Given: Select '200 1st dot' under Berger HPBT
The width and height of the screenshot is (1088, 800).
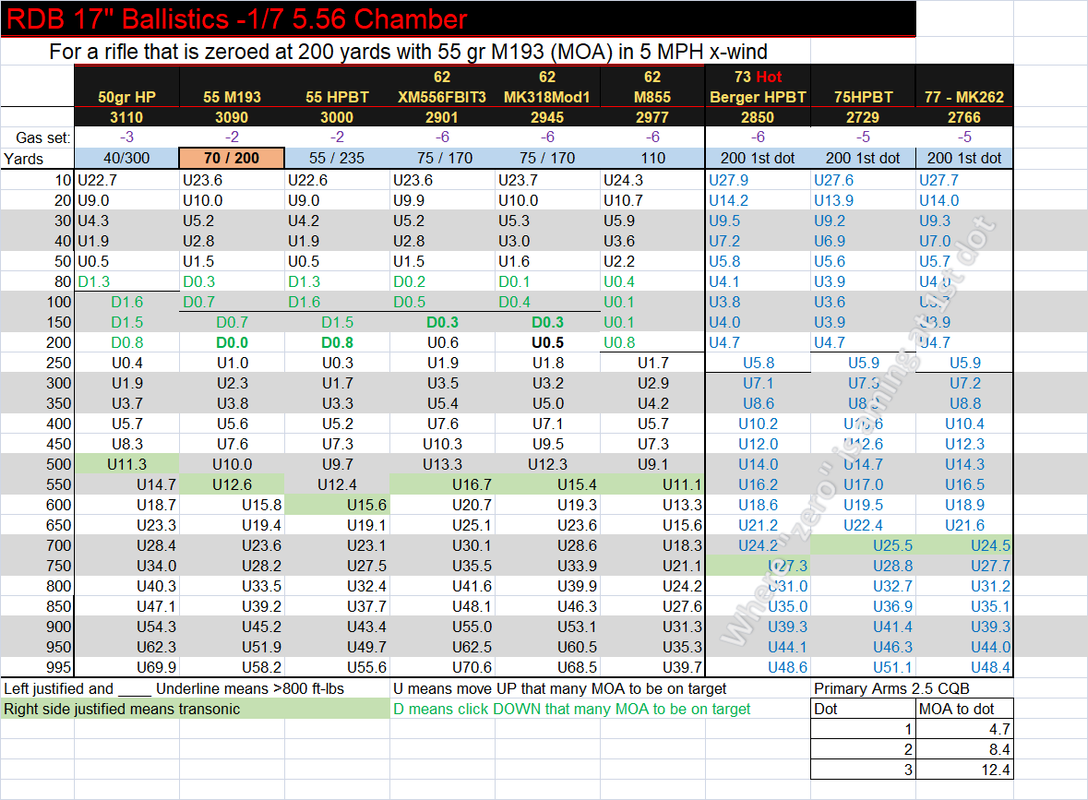Looking at the screenshot, I should pos(758,158).
